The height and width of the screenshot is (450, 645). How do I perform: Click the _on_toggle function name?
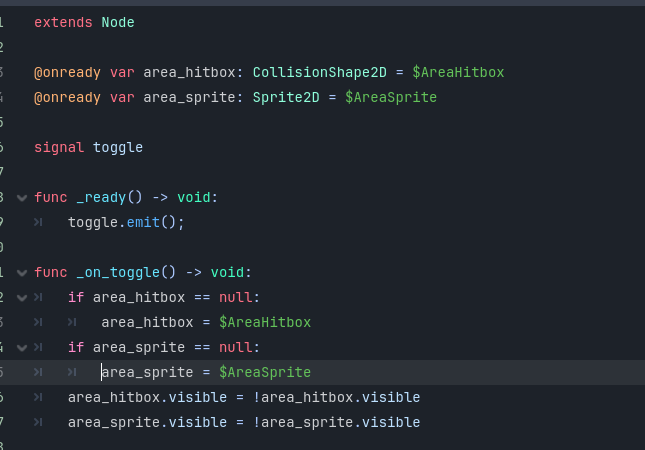click(118, 273)
